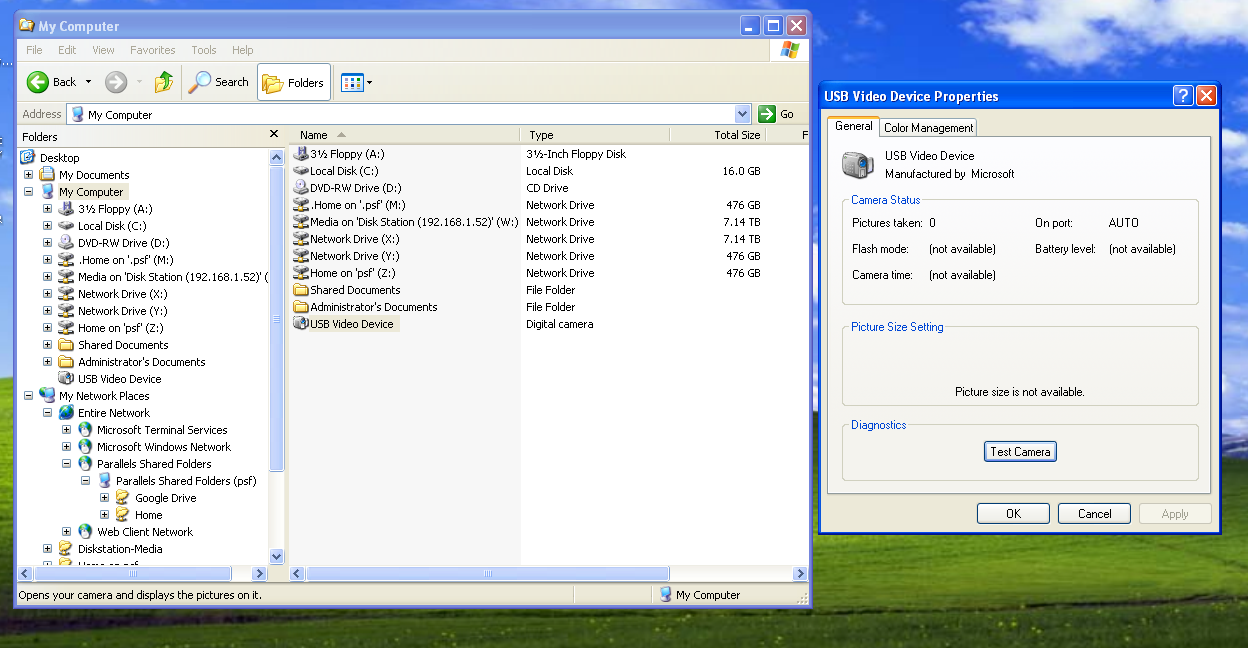Viewport: 1248px width, 648px height.
Task: Open the Tools menu
Action: click(x=204, y=50)
